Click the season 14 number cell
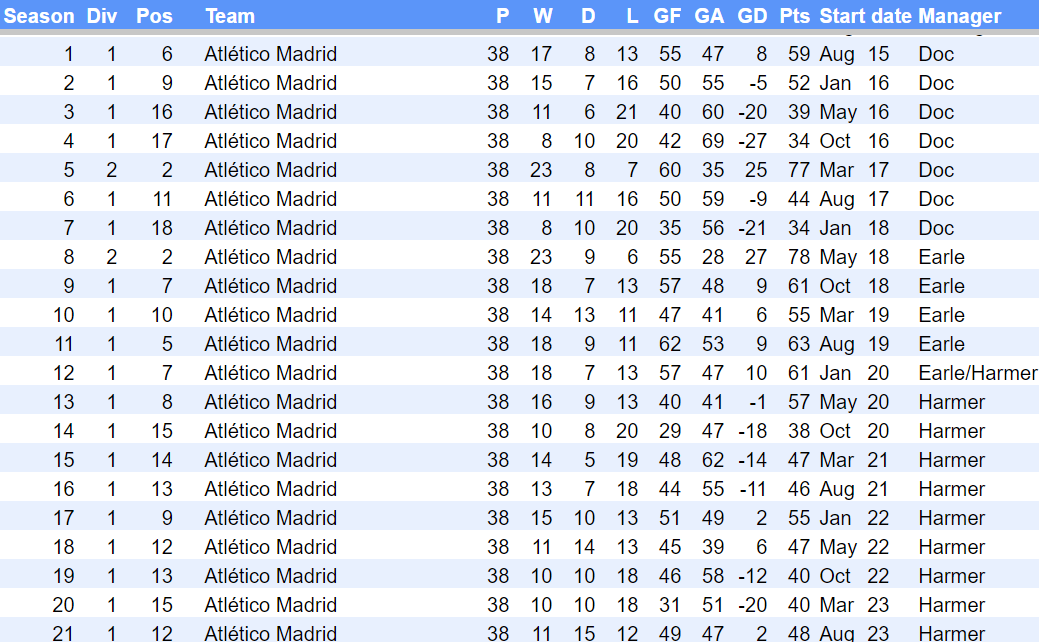This screenshot has width=1039, height=642. click(63, 431)
